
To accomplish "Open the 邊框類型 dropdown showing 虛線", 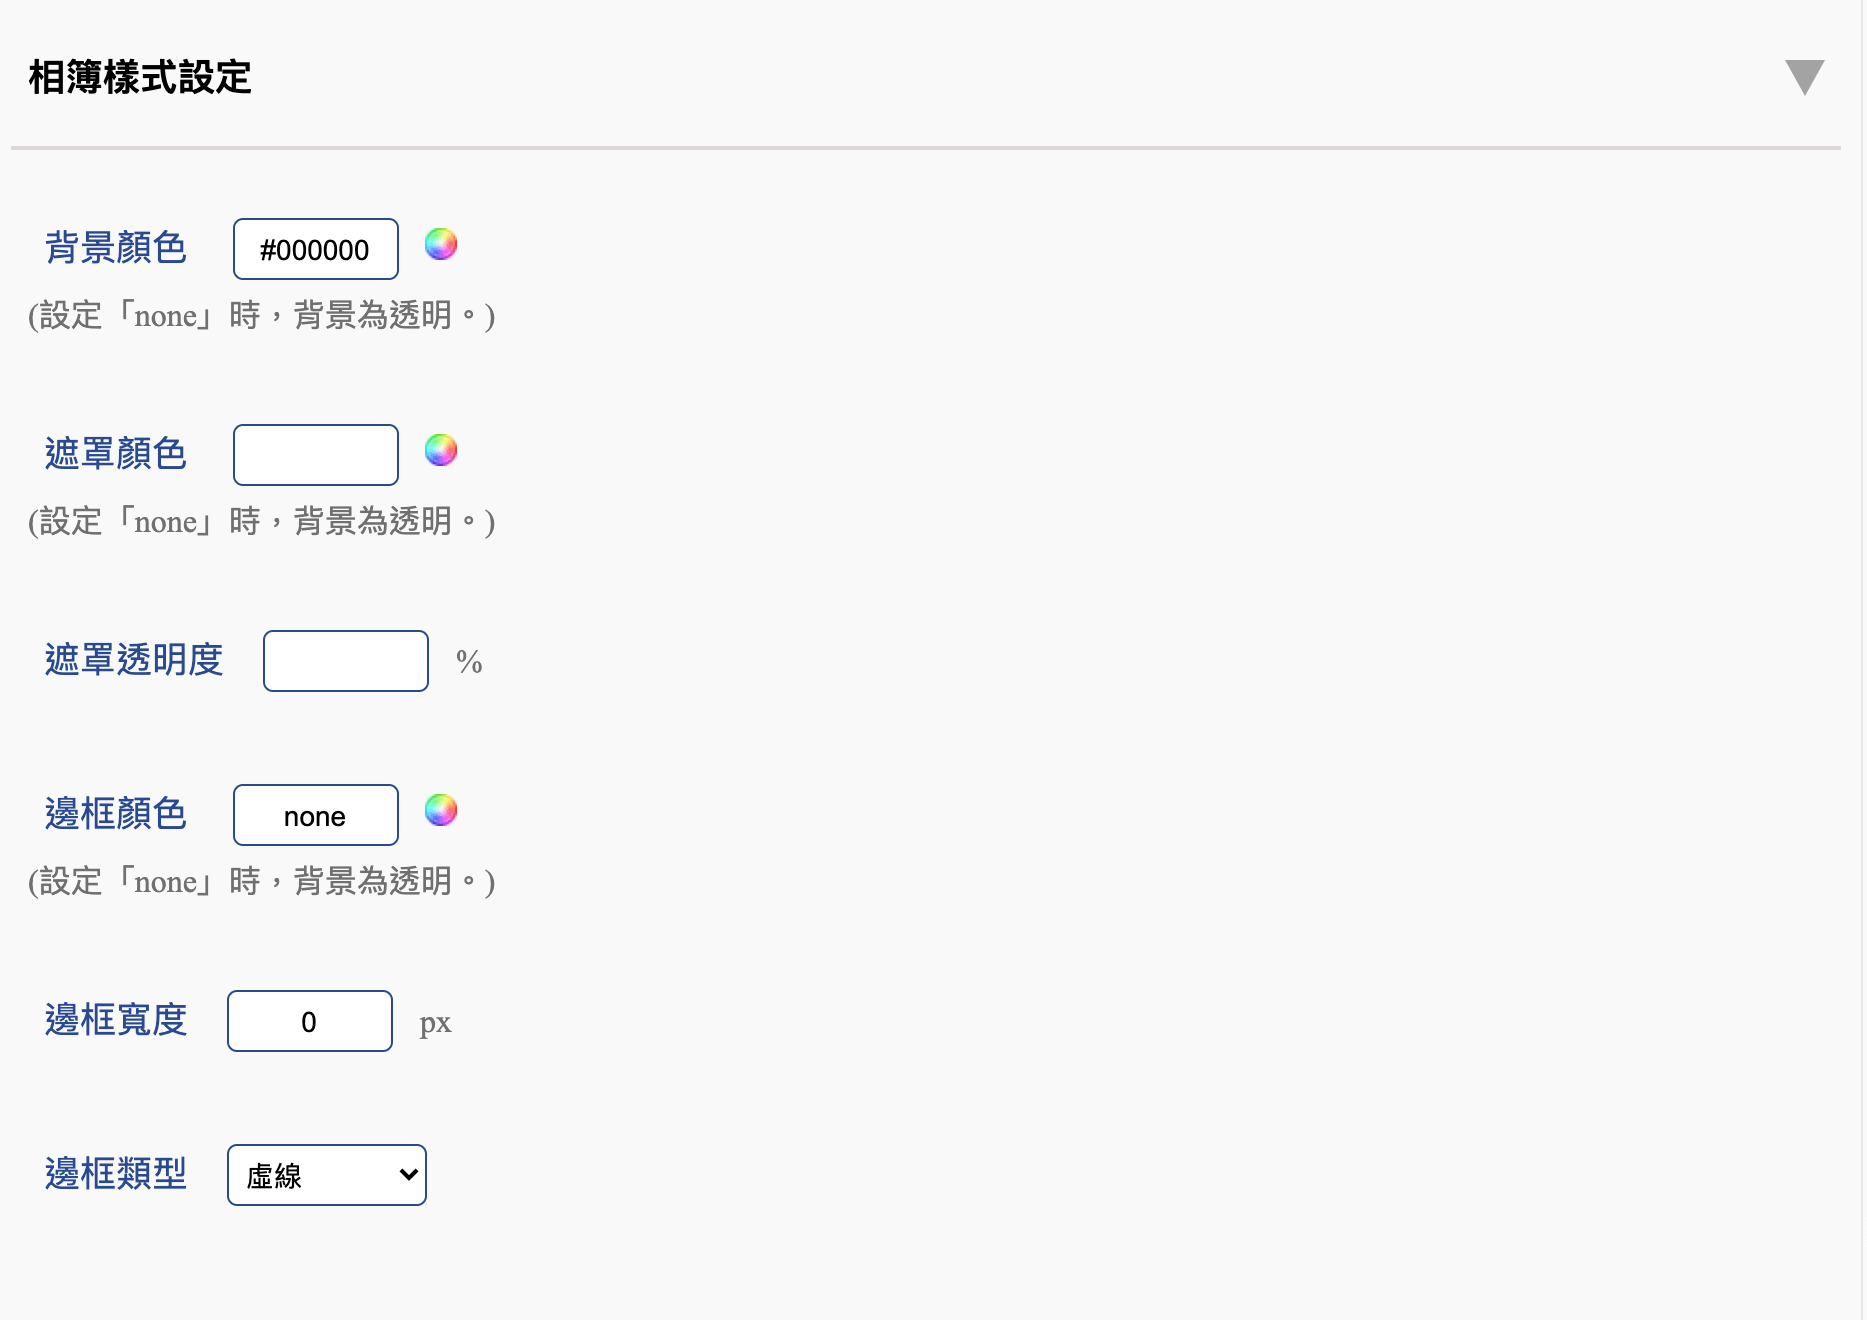I will coord(327,1175).
